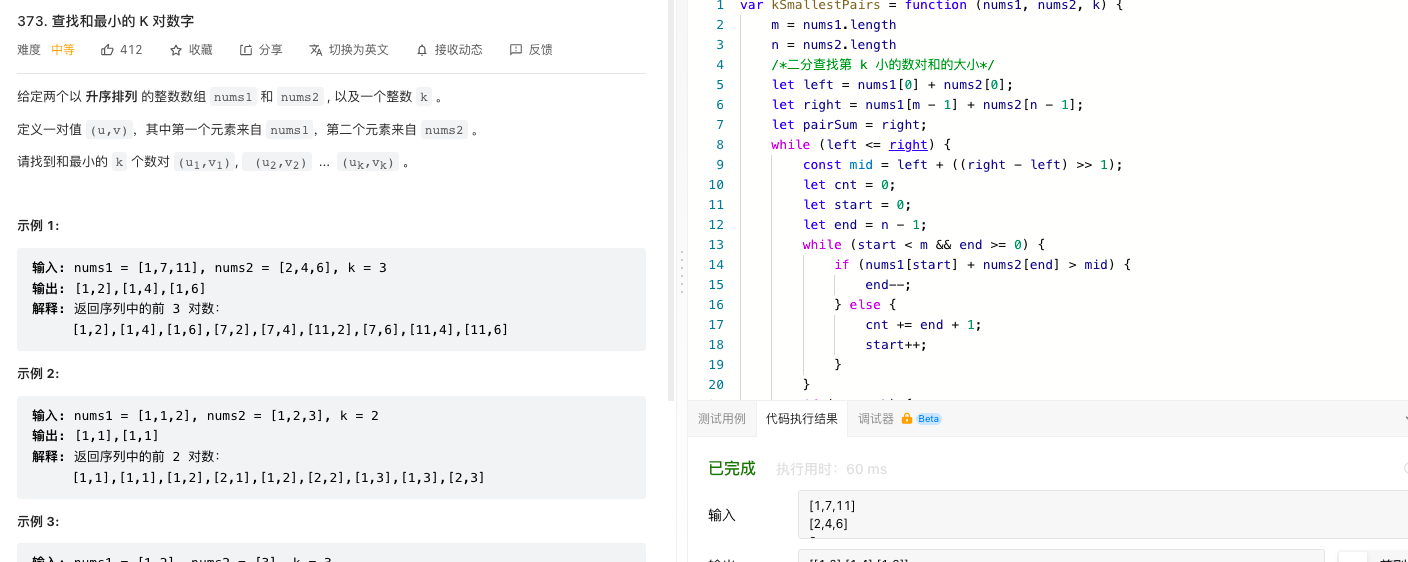This screenshot has height=562, width=1408.
Task: Like the problem with the thumbs-up icon
Action: pyautogui.click(x=107, y=50)
